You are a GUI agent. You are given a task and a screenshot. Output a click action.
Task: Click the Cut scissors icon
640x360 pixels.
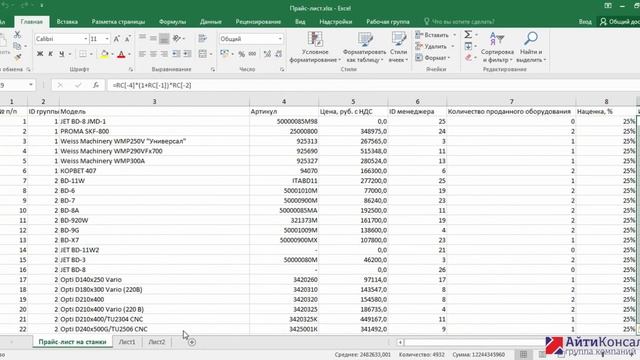pos(17,35)
